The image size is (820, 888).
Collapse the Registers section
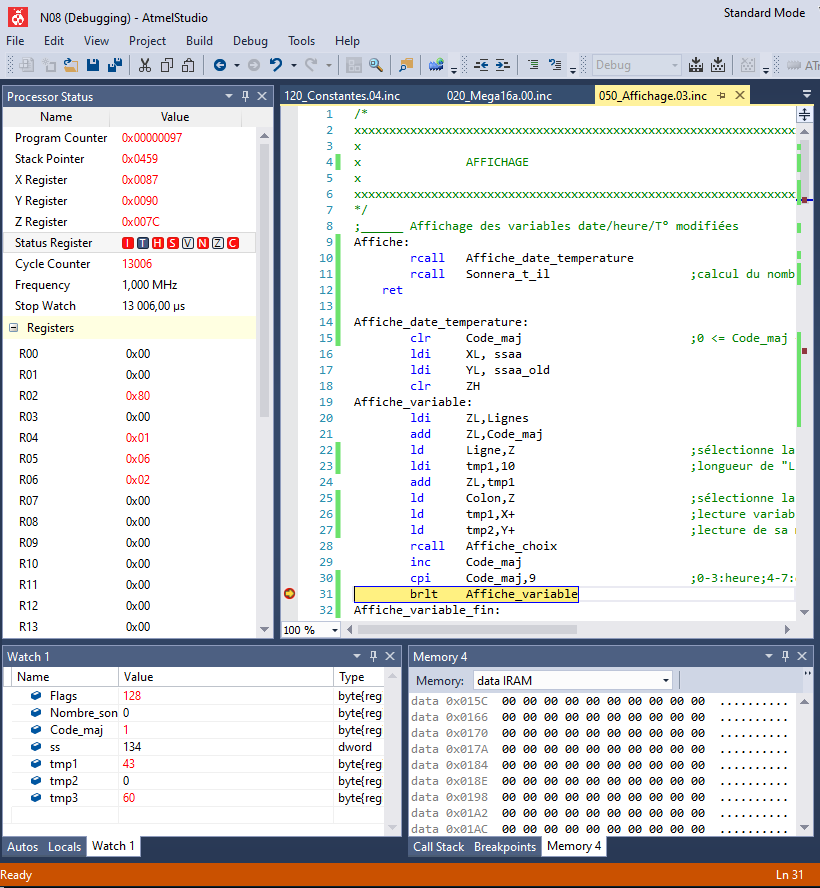point(13,328)
